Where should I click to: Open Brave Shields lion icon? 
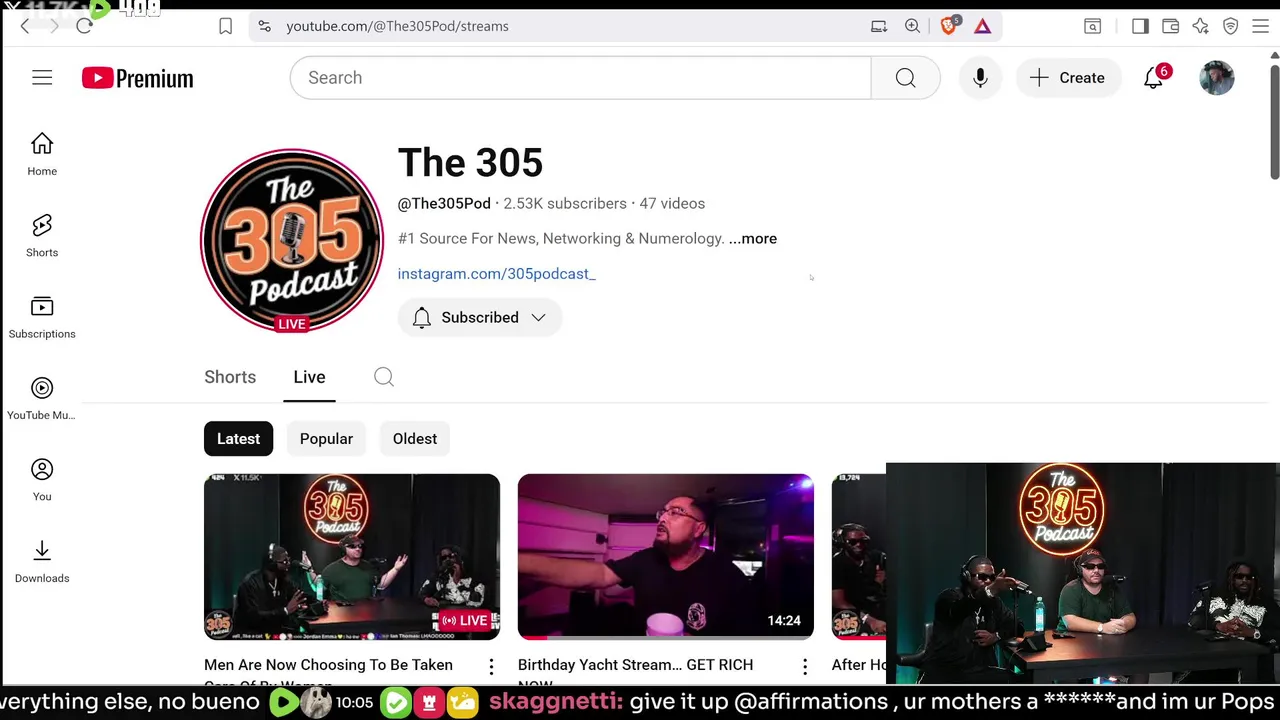(949, 26)
